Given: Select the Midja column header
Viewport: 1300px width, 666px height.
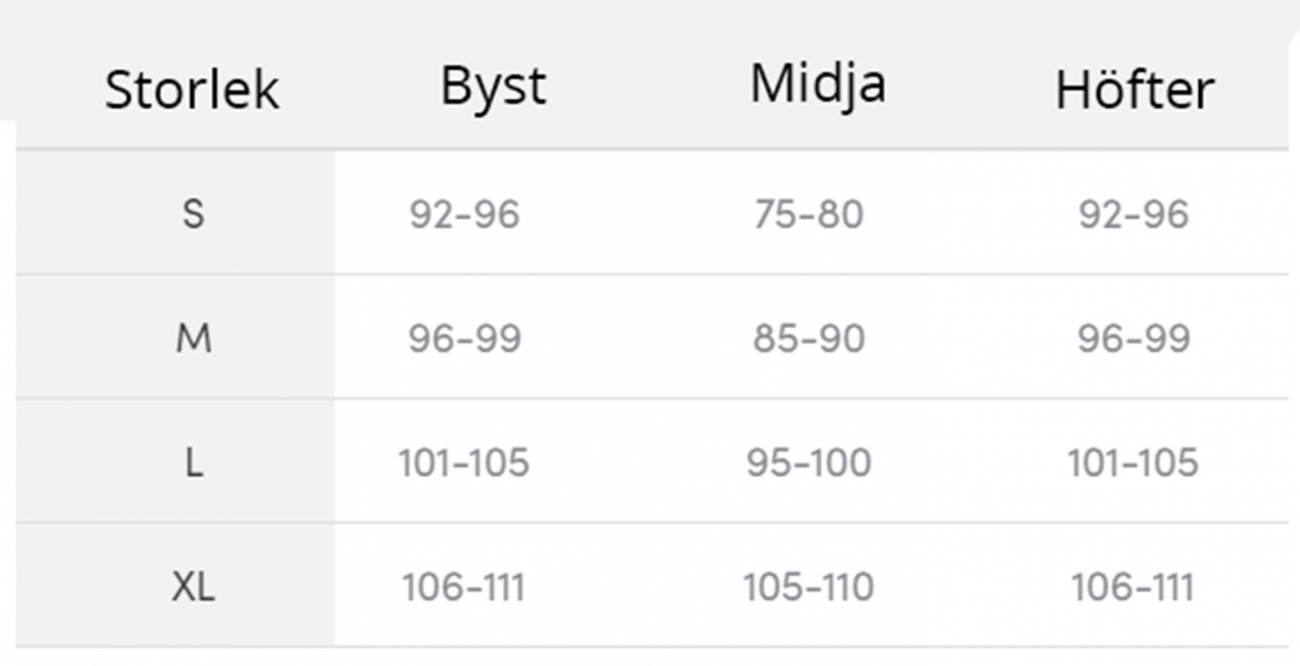Looking at the screenshot, I should pyautogui.click(x=817, y=84).
